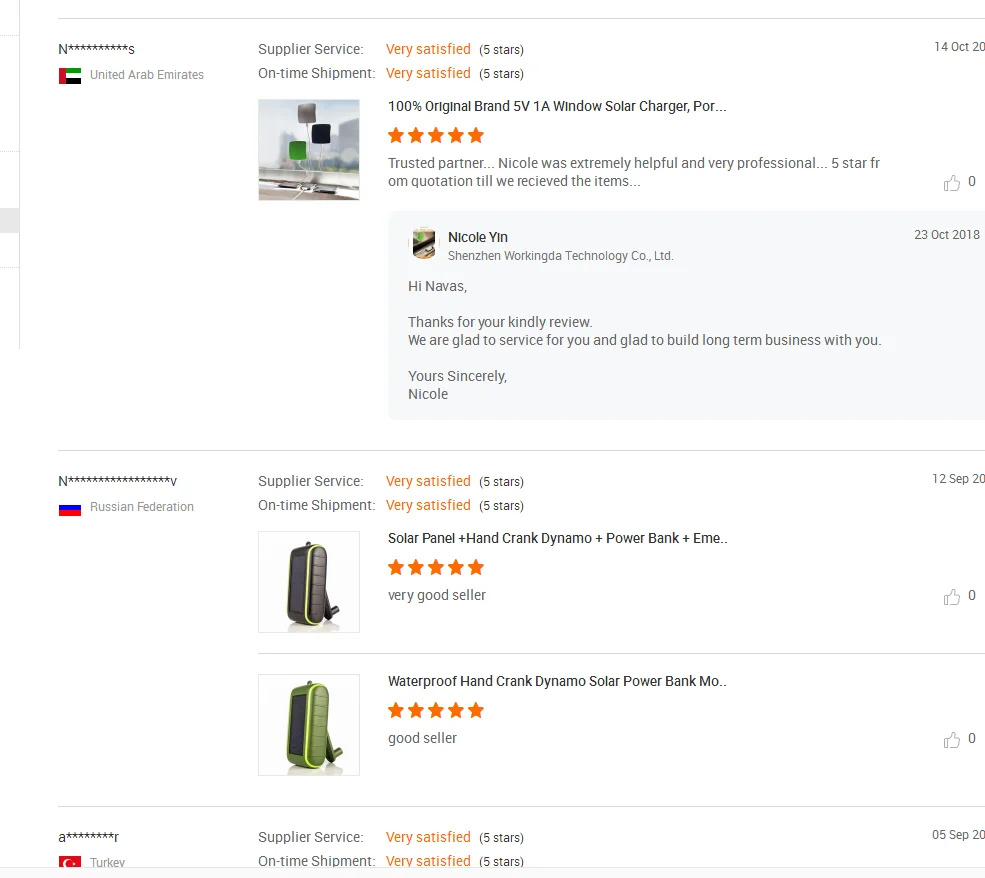Click the Nicole Yin name link
Viewport: 985px width, 878px height.
pos(477,237)
